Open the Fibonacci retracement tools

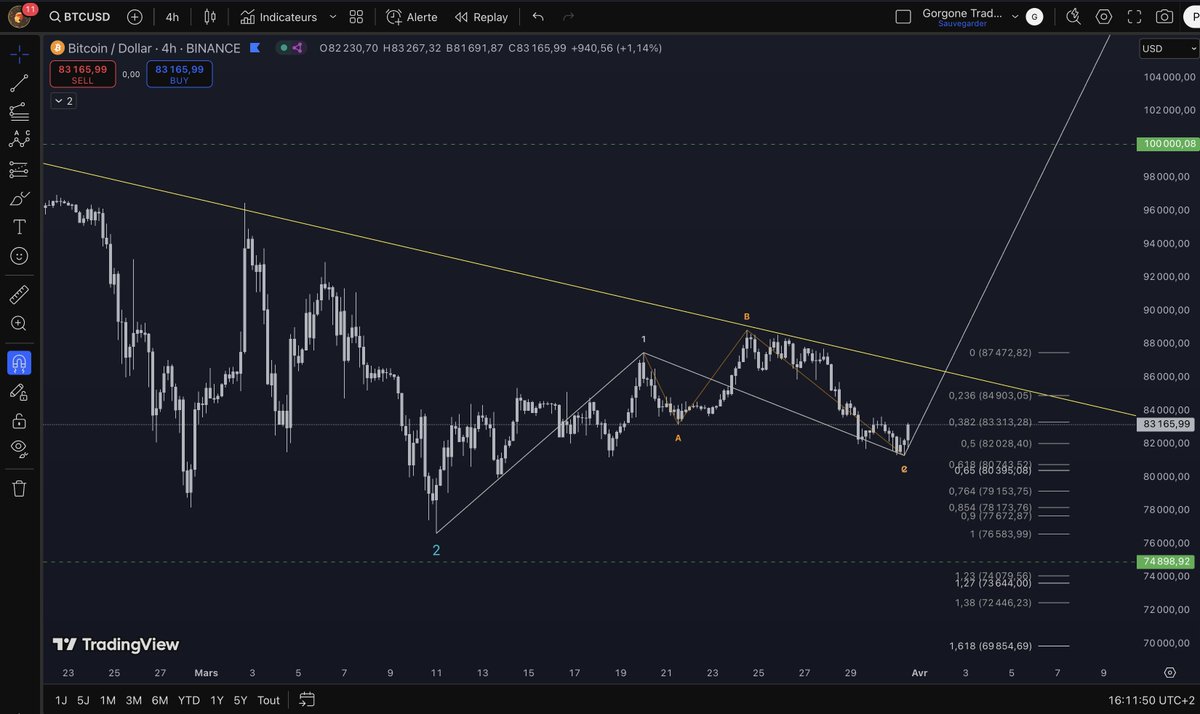click(x=19, y=112)
